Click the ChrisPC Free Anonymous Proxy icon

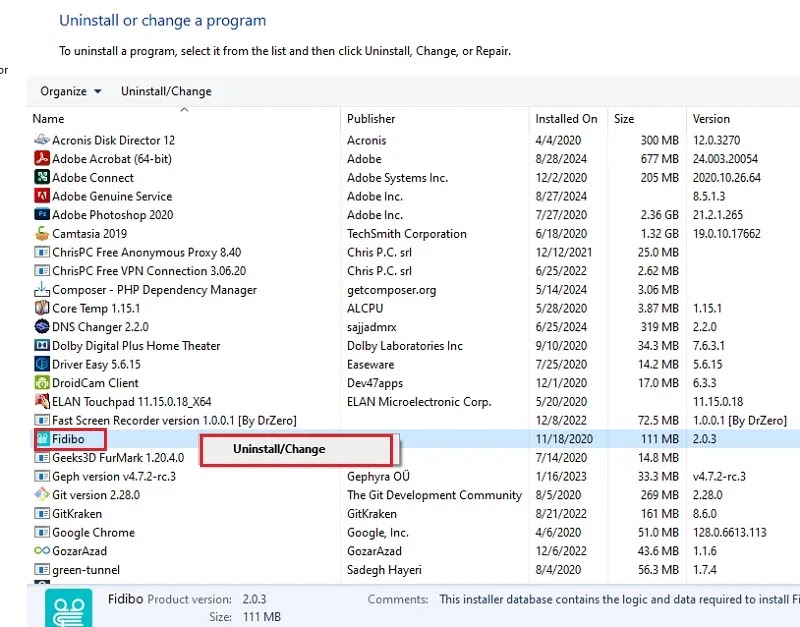[x=42, y=252]
